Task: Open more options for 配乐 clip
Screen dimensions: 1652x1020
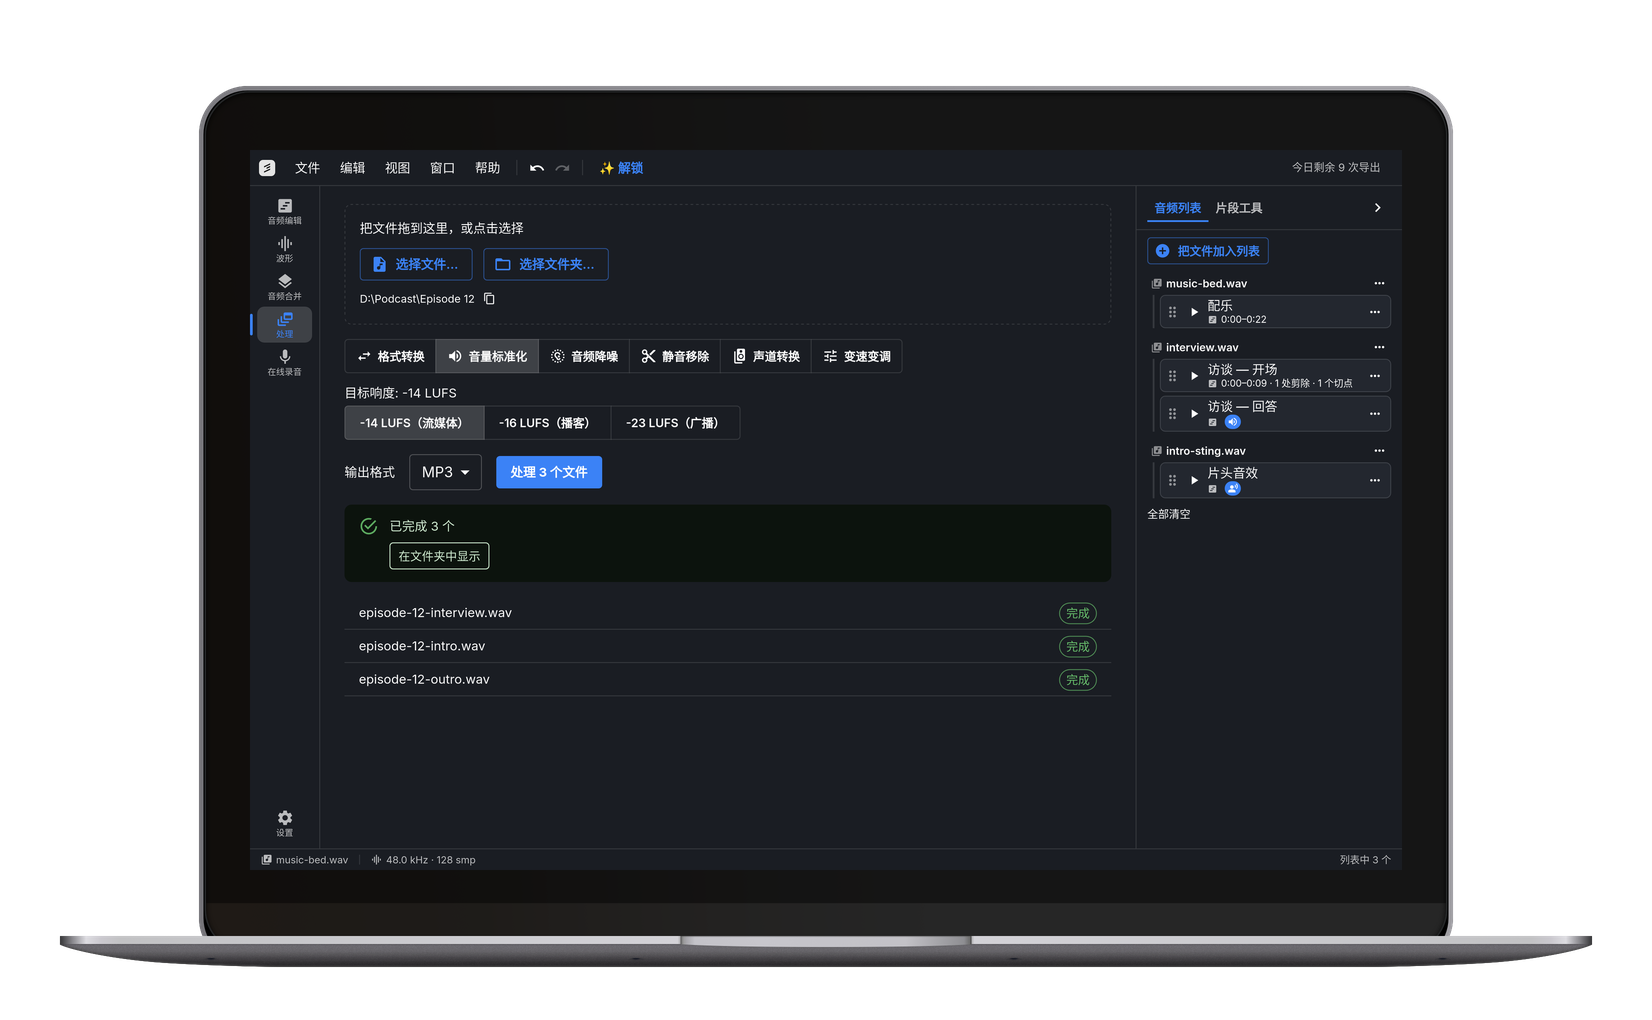Action: pos(1375,312)
